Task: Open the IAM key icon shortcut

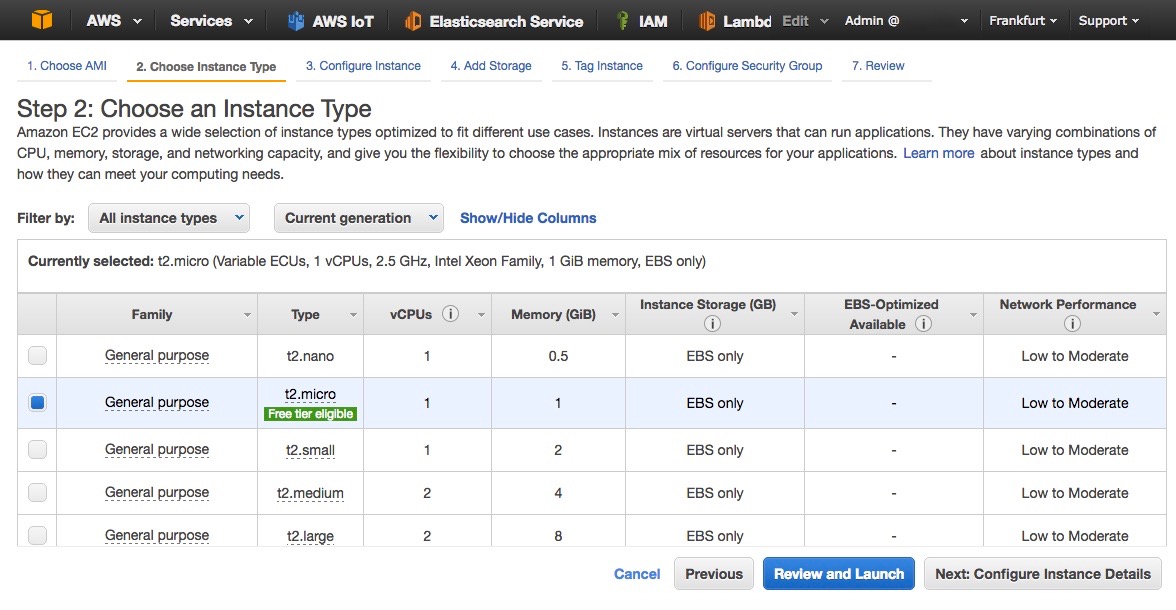Action: pyautogui.click(x=623, y=21)
